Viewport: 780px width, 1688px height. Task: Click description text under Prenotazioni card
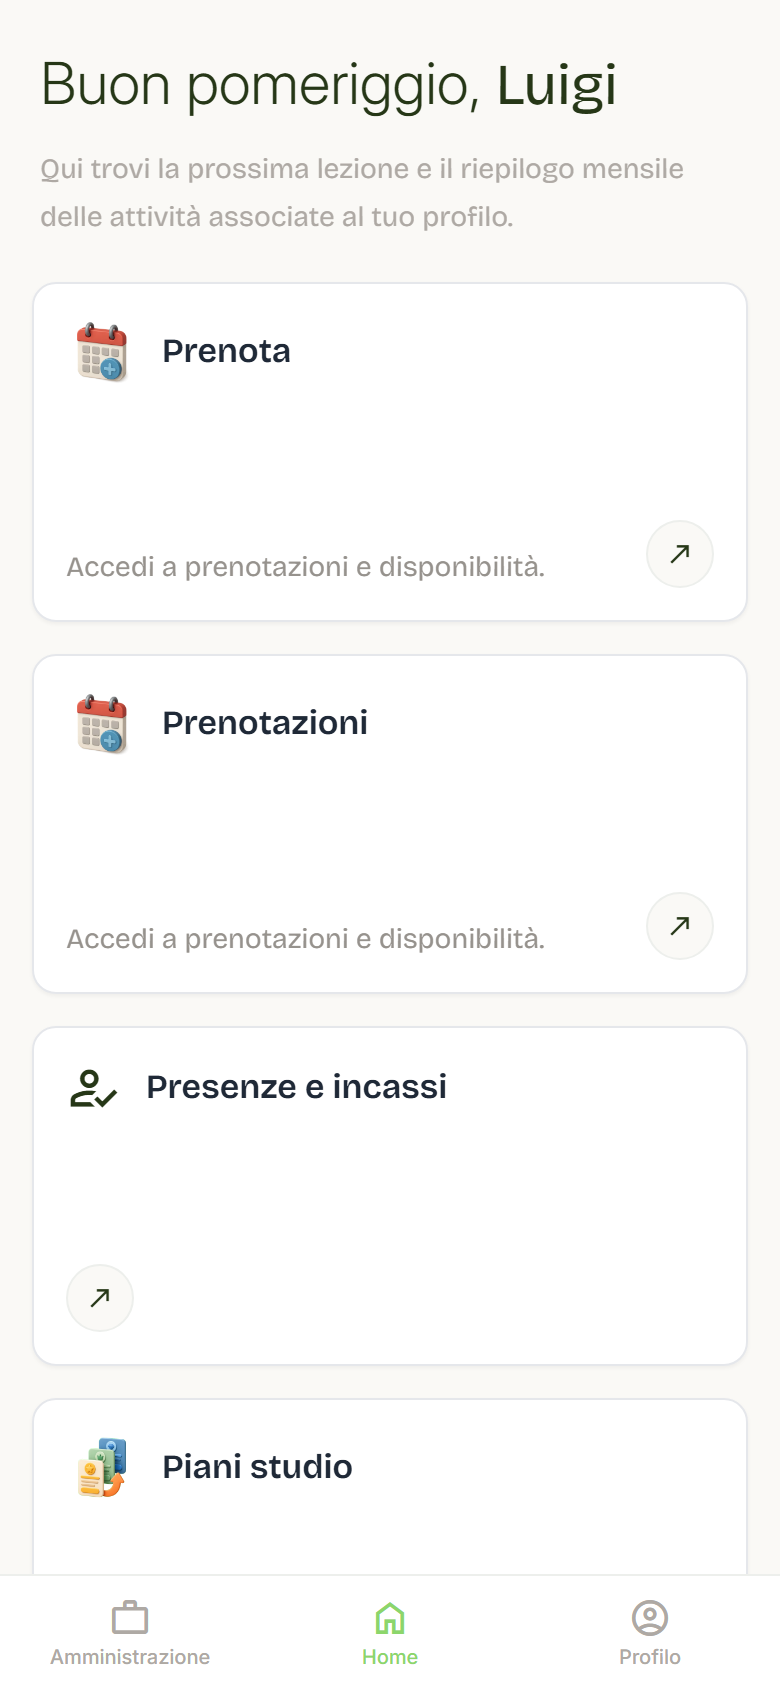click(306, 939)
